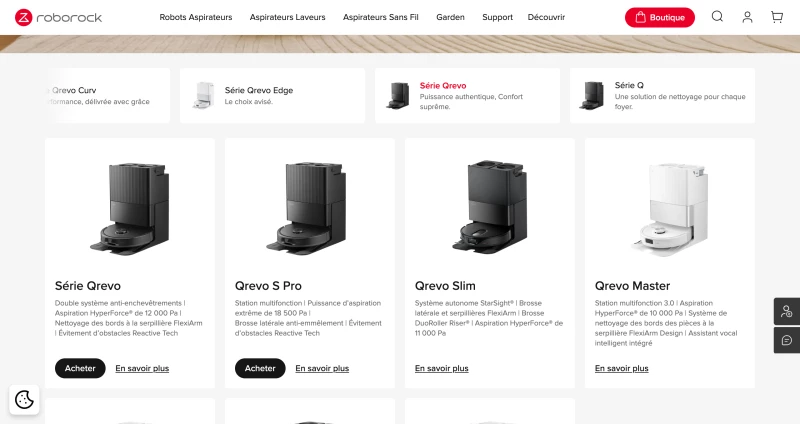
Task: Open the Aspirateurs Laveurs menu
Action: [287, 17]
